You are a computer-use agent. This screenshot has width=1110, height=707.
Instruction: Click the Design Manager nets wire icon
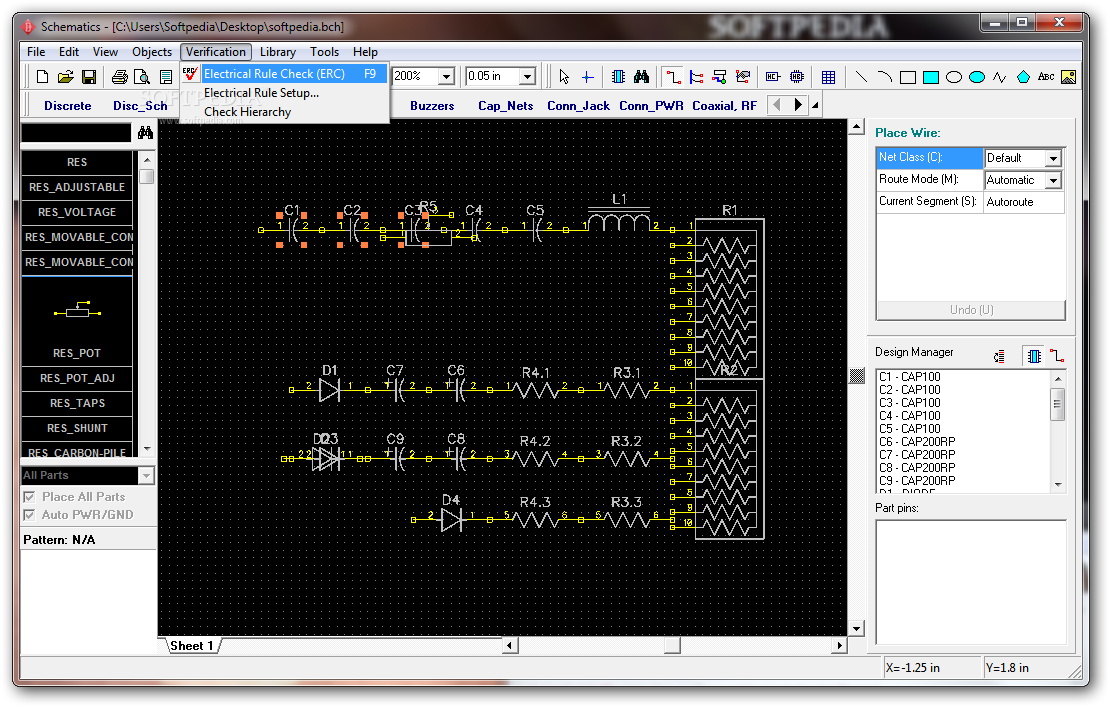pyautogui.click(x=1057, y=356)
